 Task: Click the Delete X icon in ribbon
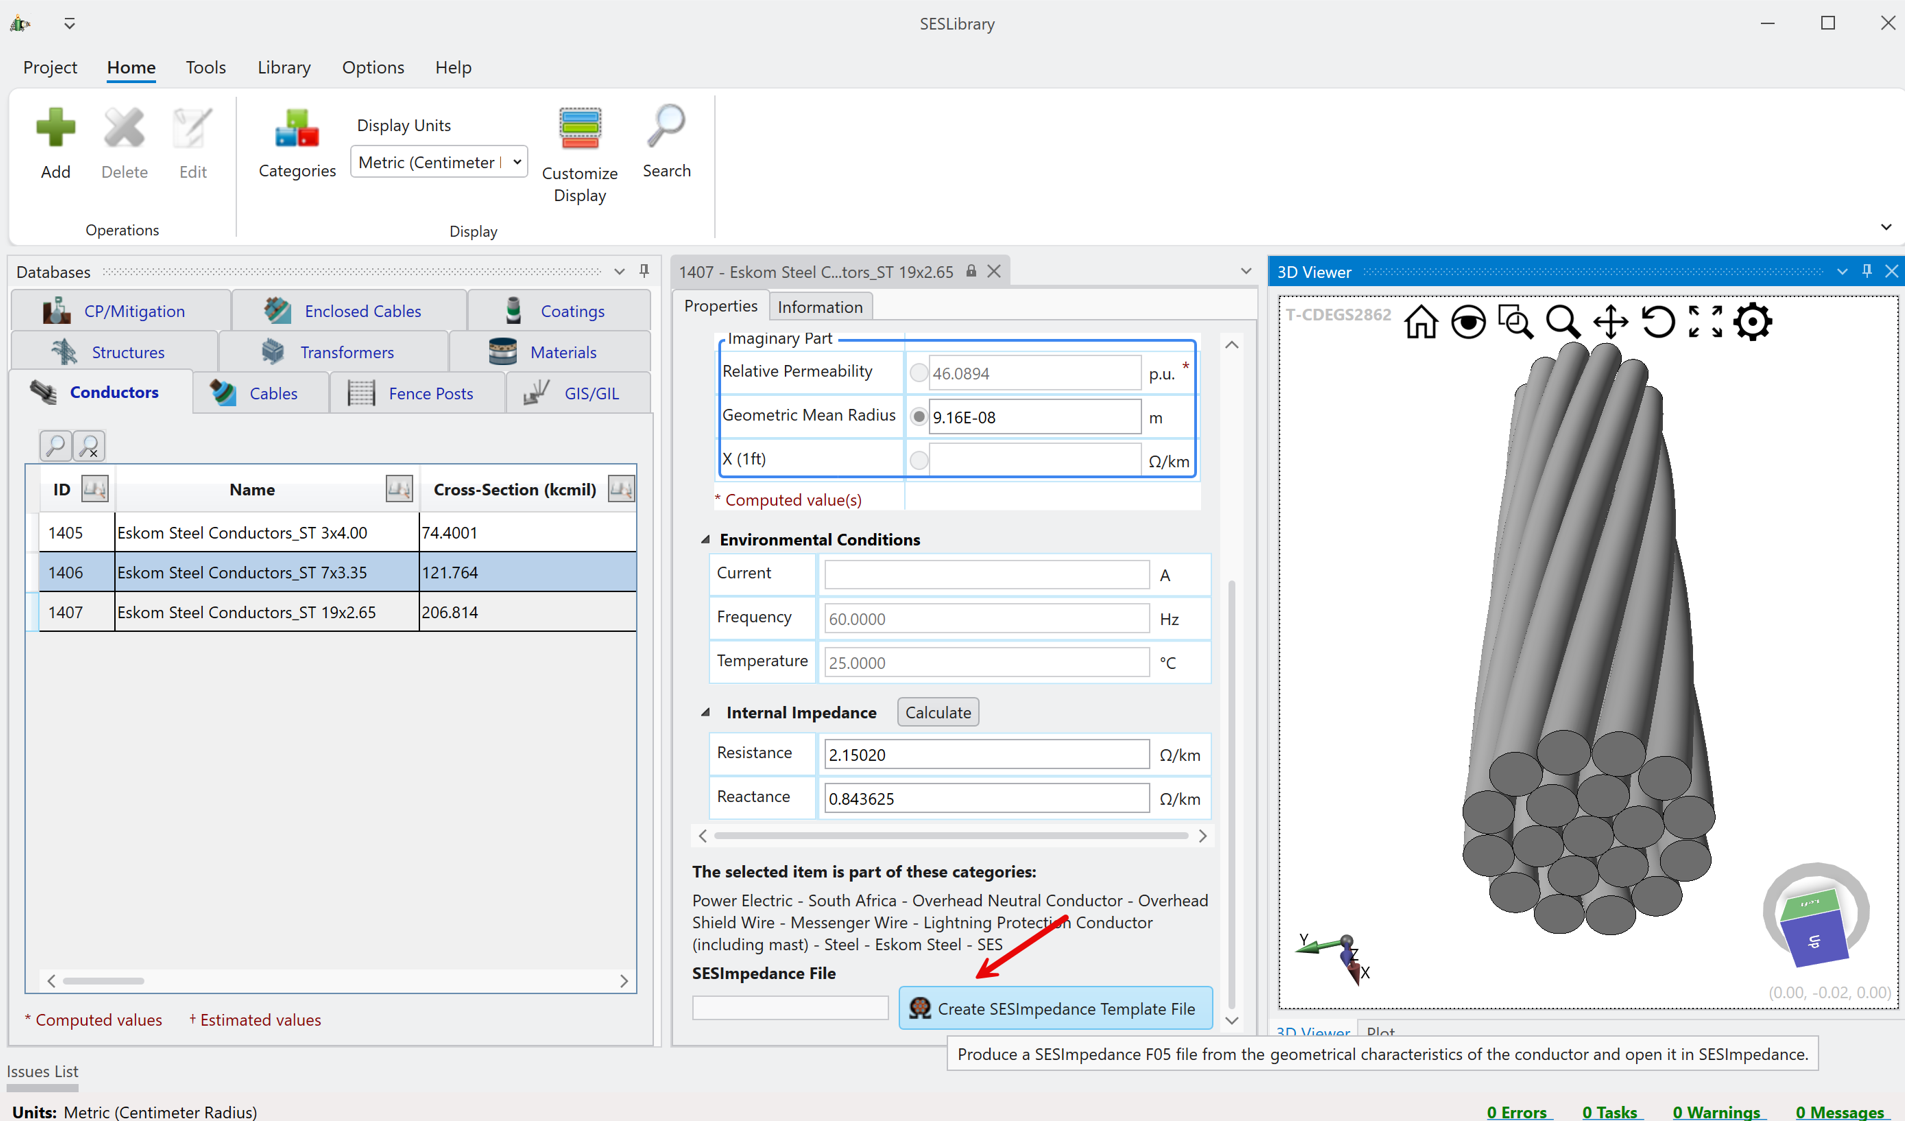124,128
